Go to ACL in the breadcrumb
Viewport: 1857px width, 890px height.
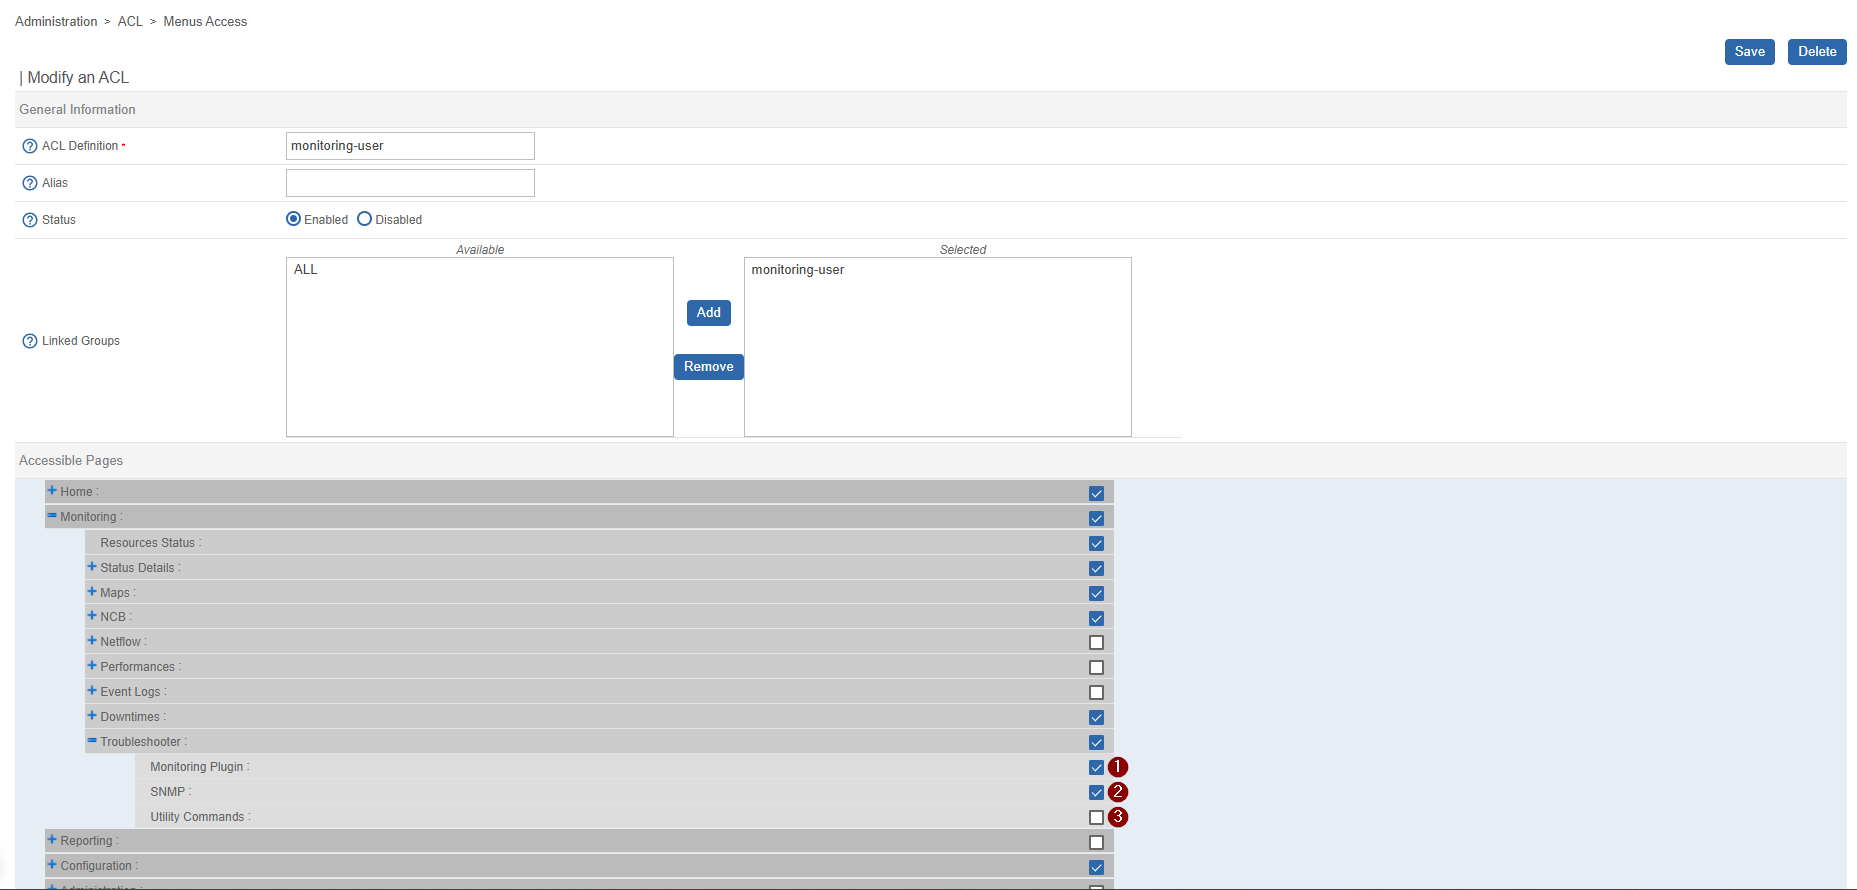point(130,21)
